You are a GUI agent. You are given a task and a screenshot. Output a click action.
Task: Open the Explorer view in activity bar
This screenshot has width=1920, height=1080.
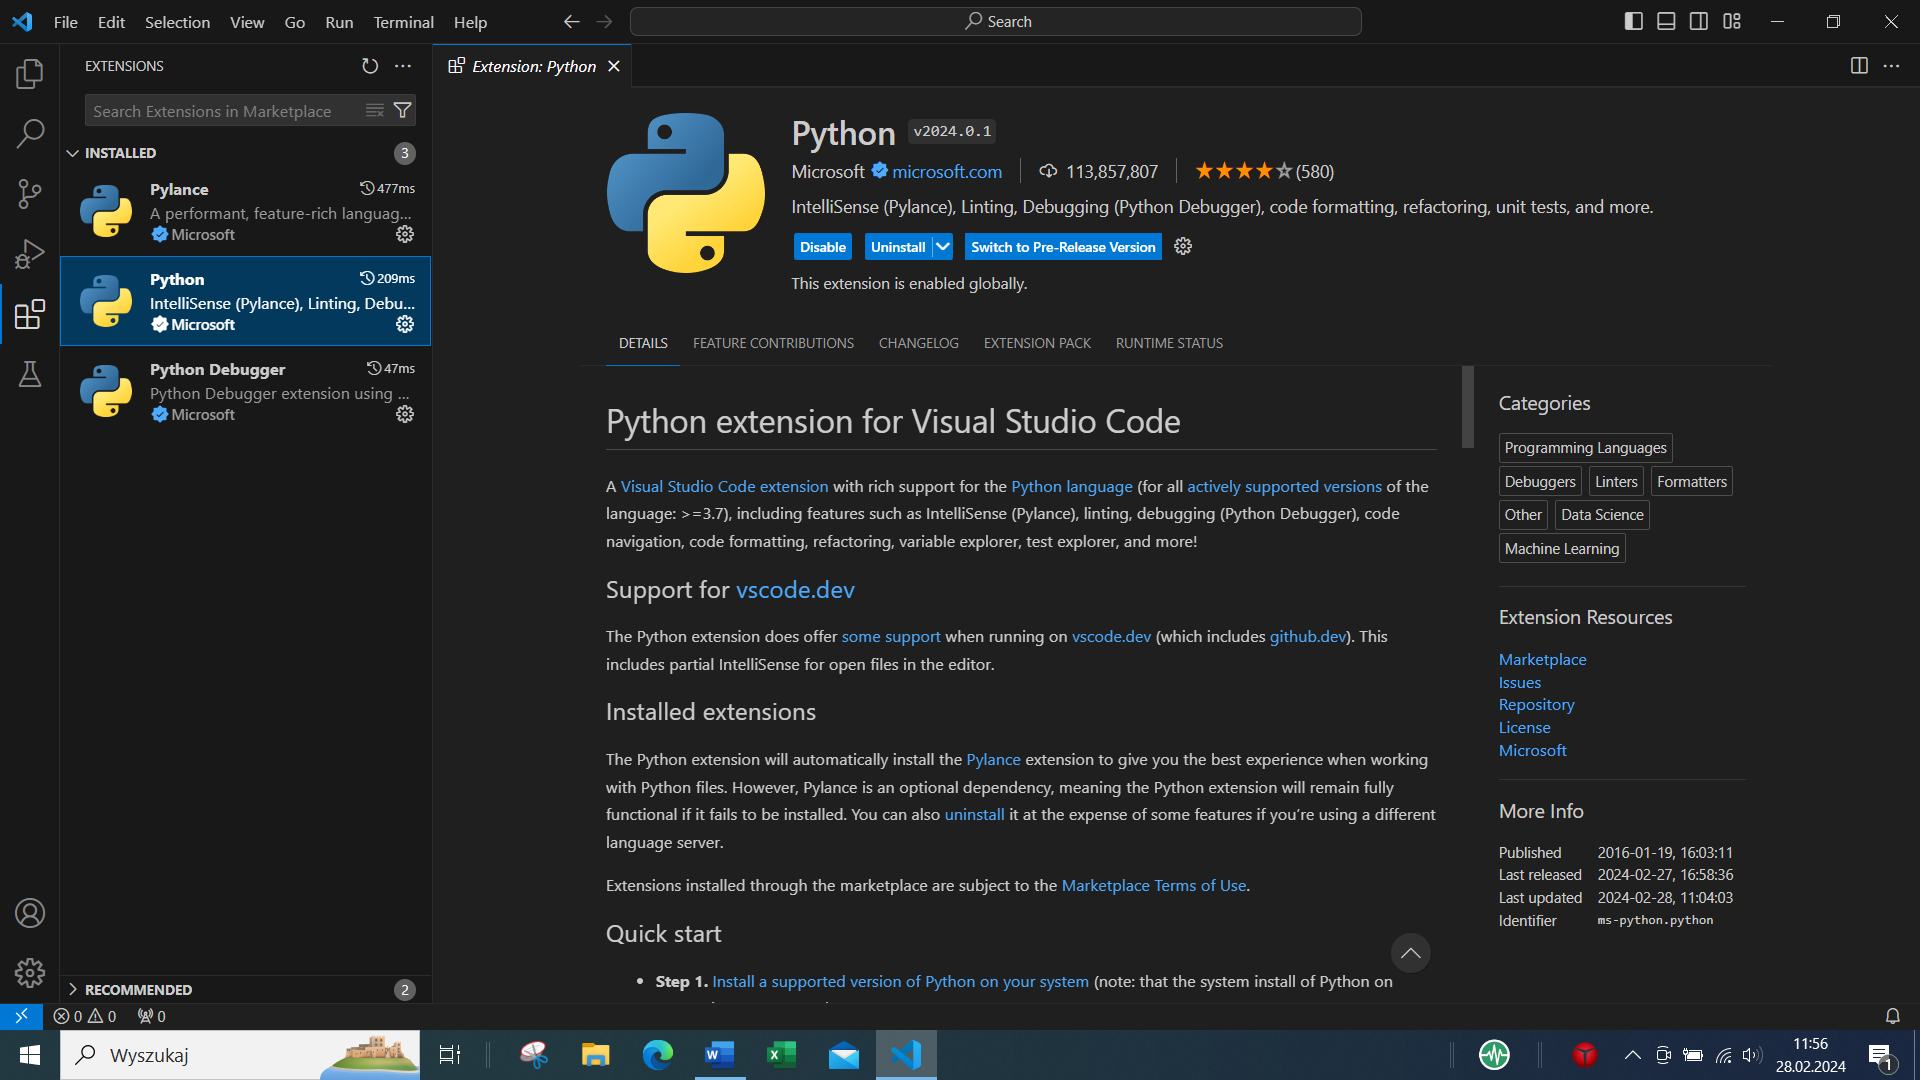coord(30,73)
